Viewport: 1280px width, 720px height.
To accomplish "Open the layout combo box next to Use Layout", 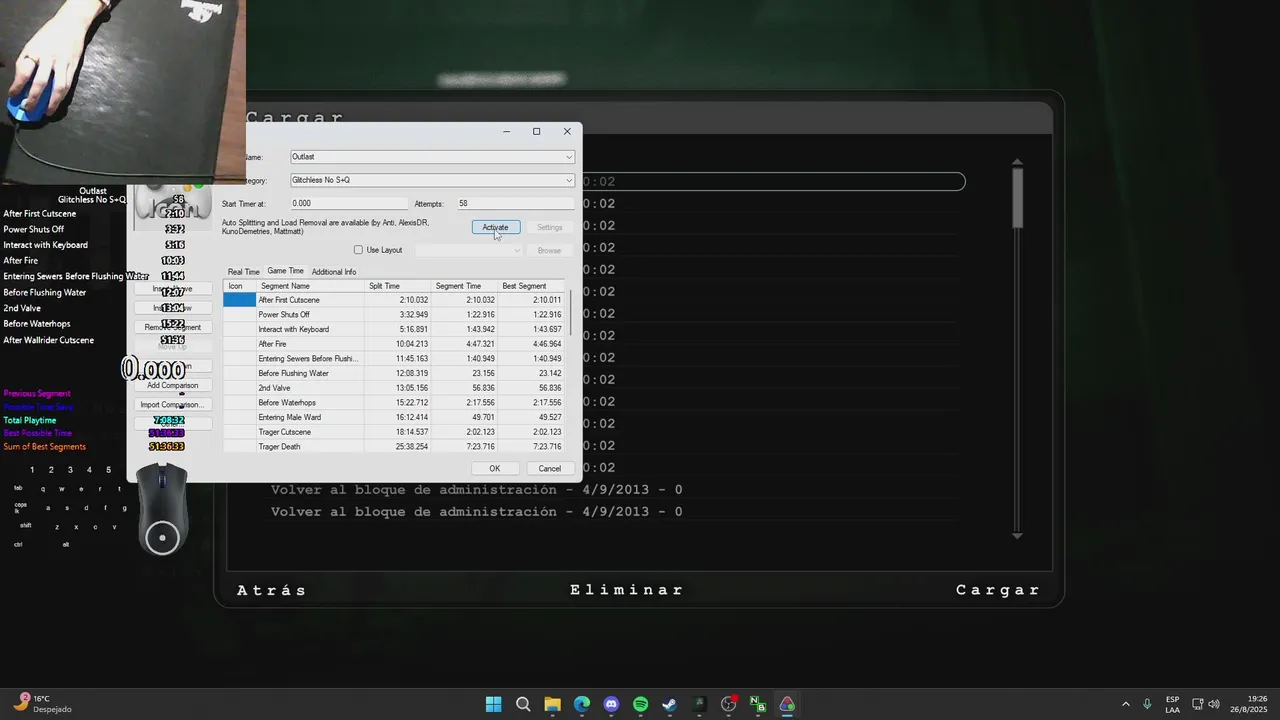I will 469,250.
